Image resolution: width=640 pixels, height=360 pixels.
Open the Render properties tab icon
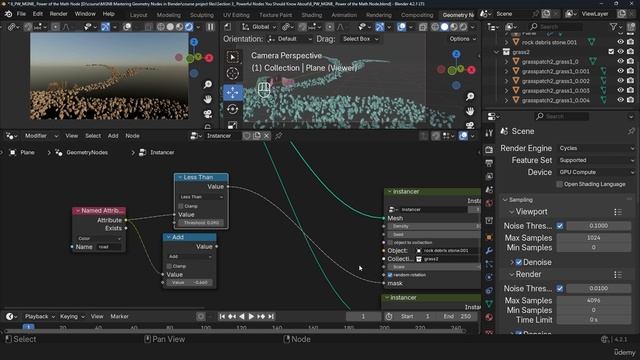point(489,150)
